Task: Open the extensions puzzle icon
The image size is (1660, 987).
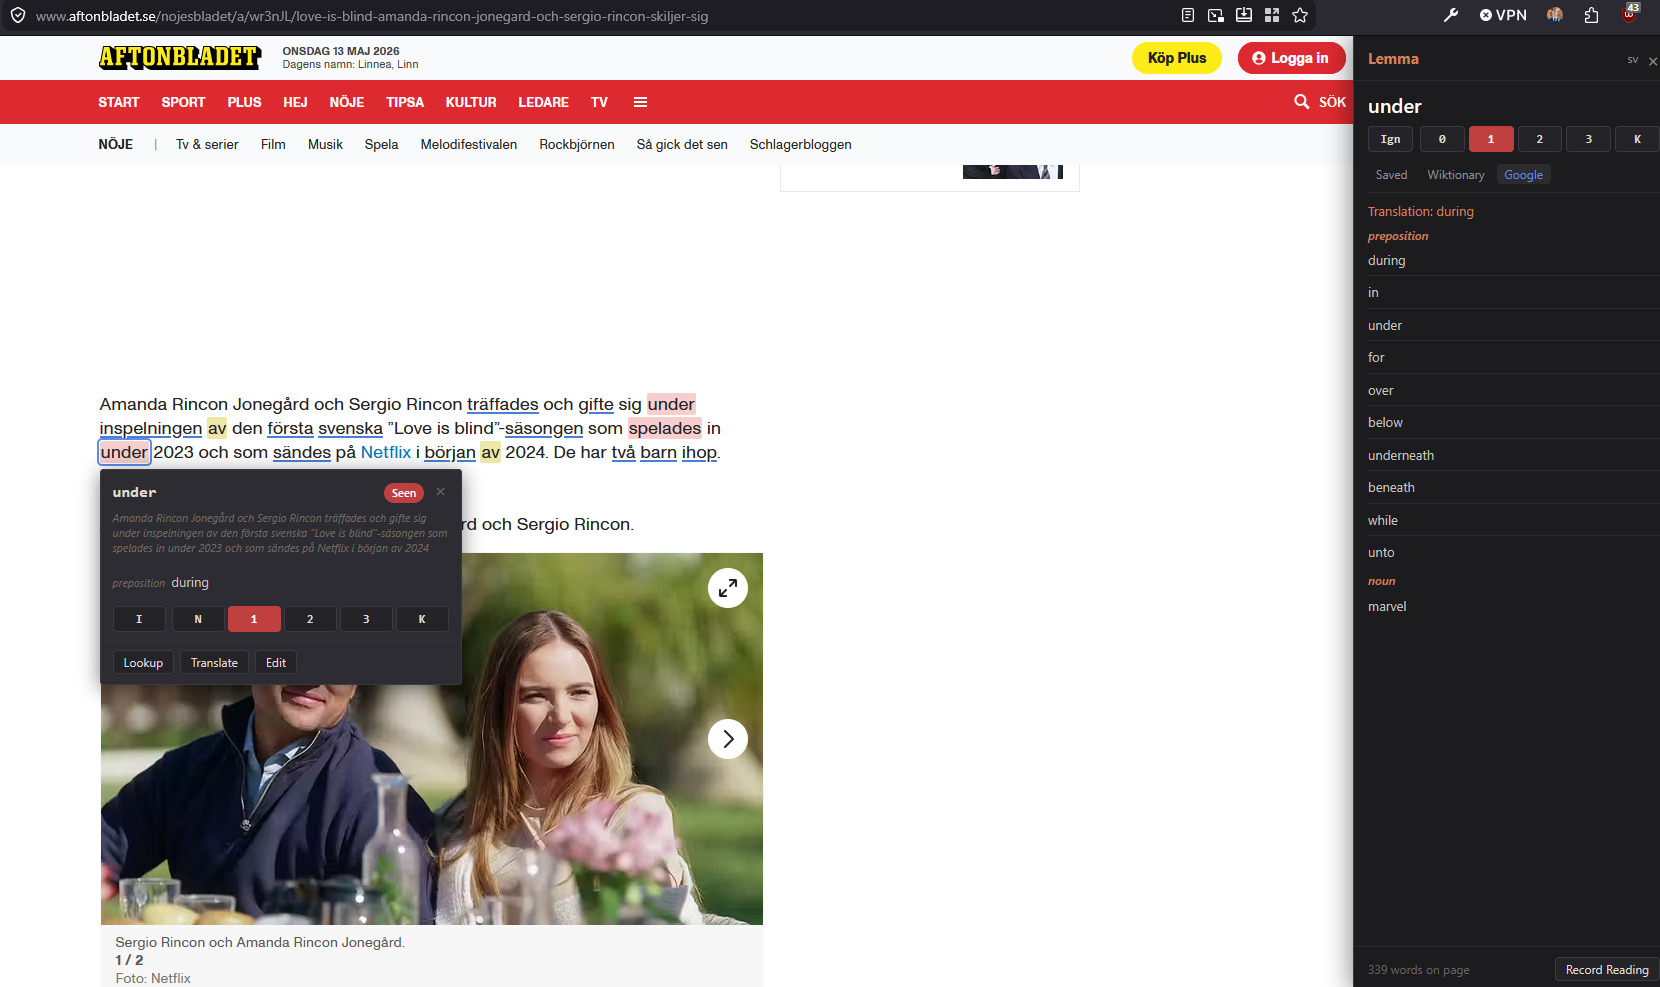Action: [x=1592, y=15]
